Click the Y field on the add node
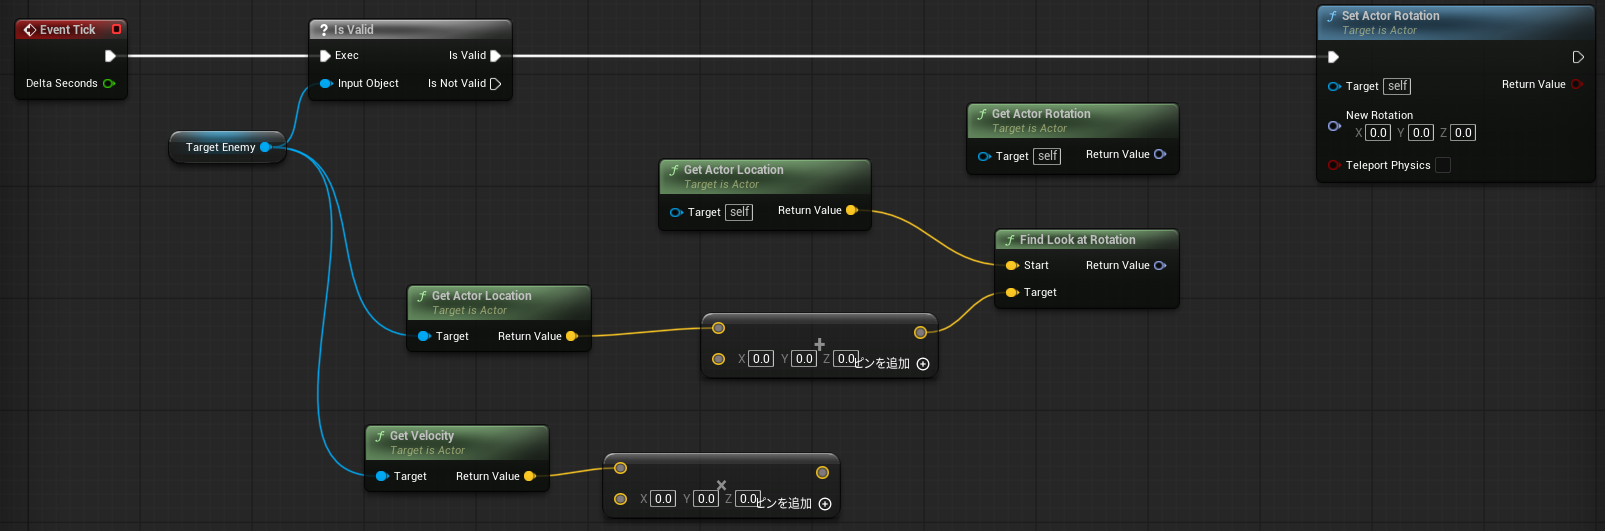1605x531 pixels. point(804,359)
